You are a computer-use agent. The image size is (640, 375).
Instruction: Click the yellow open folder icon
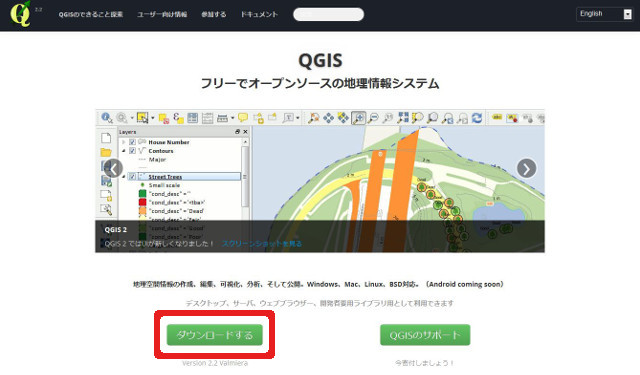106,152
